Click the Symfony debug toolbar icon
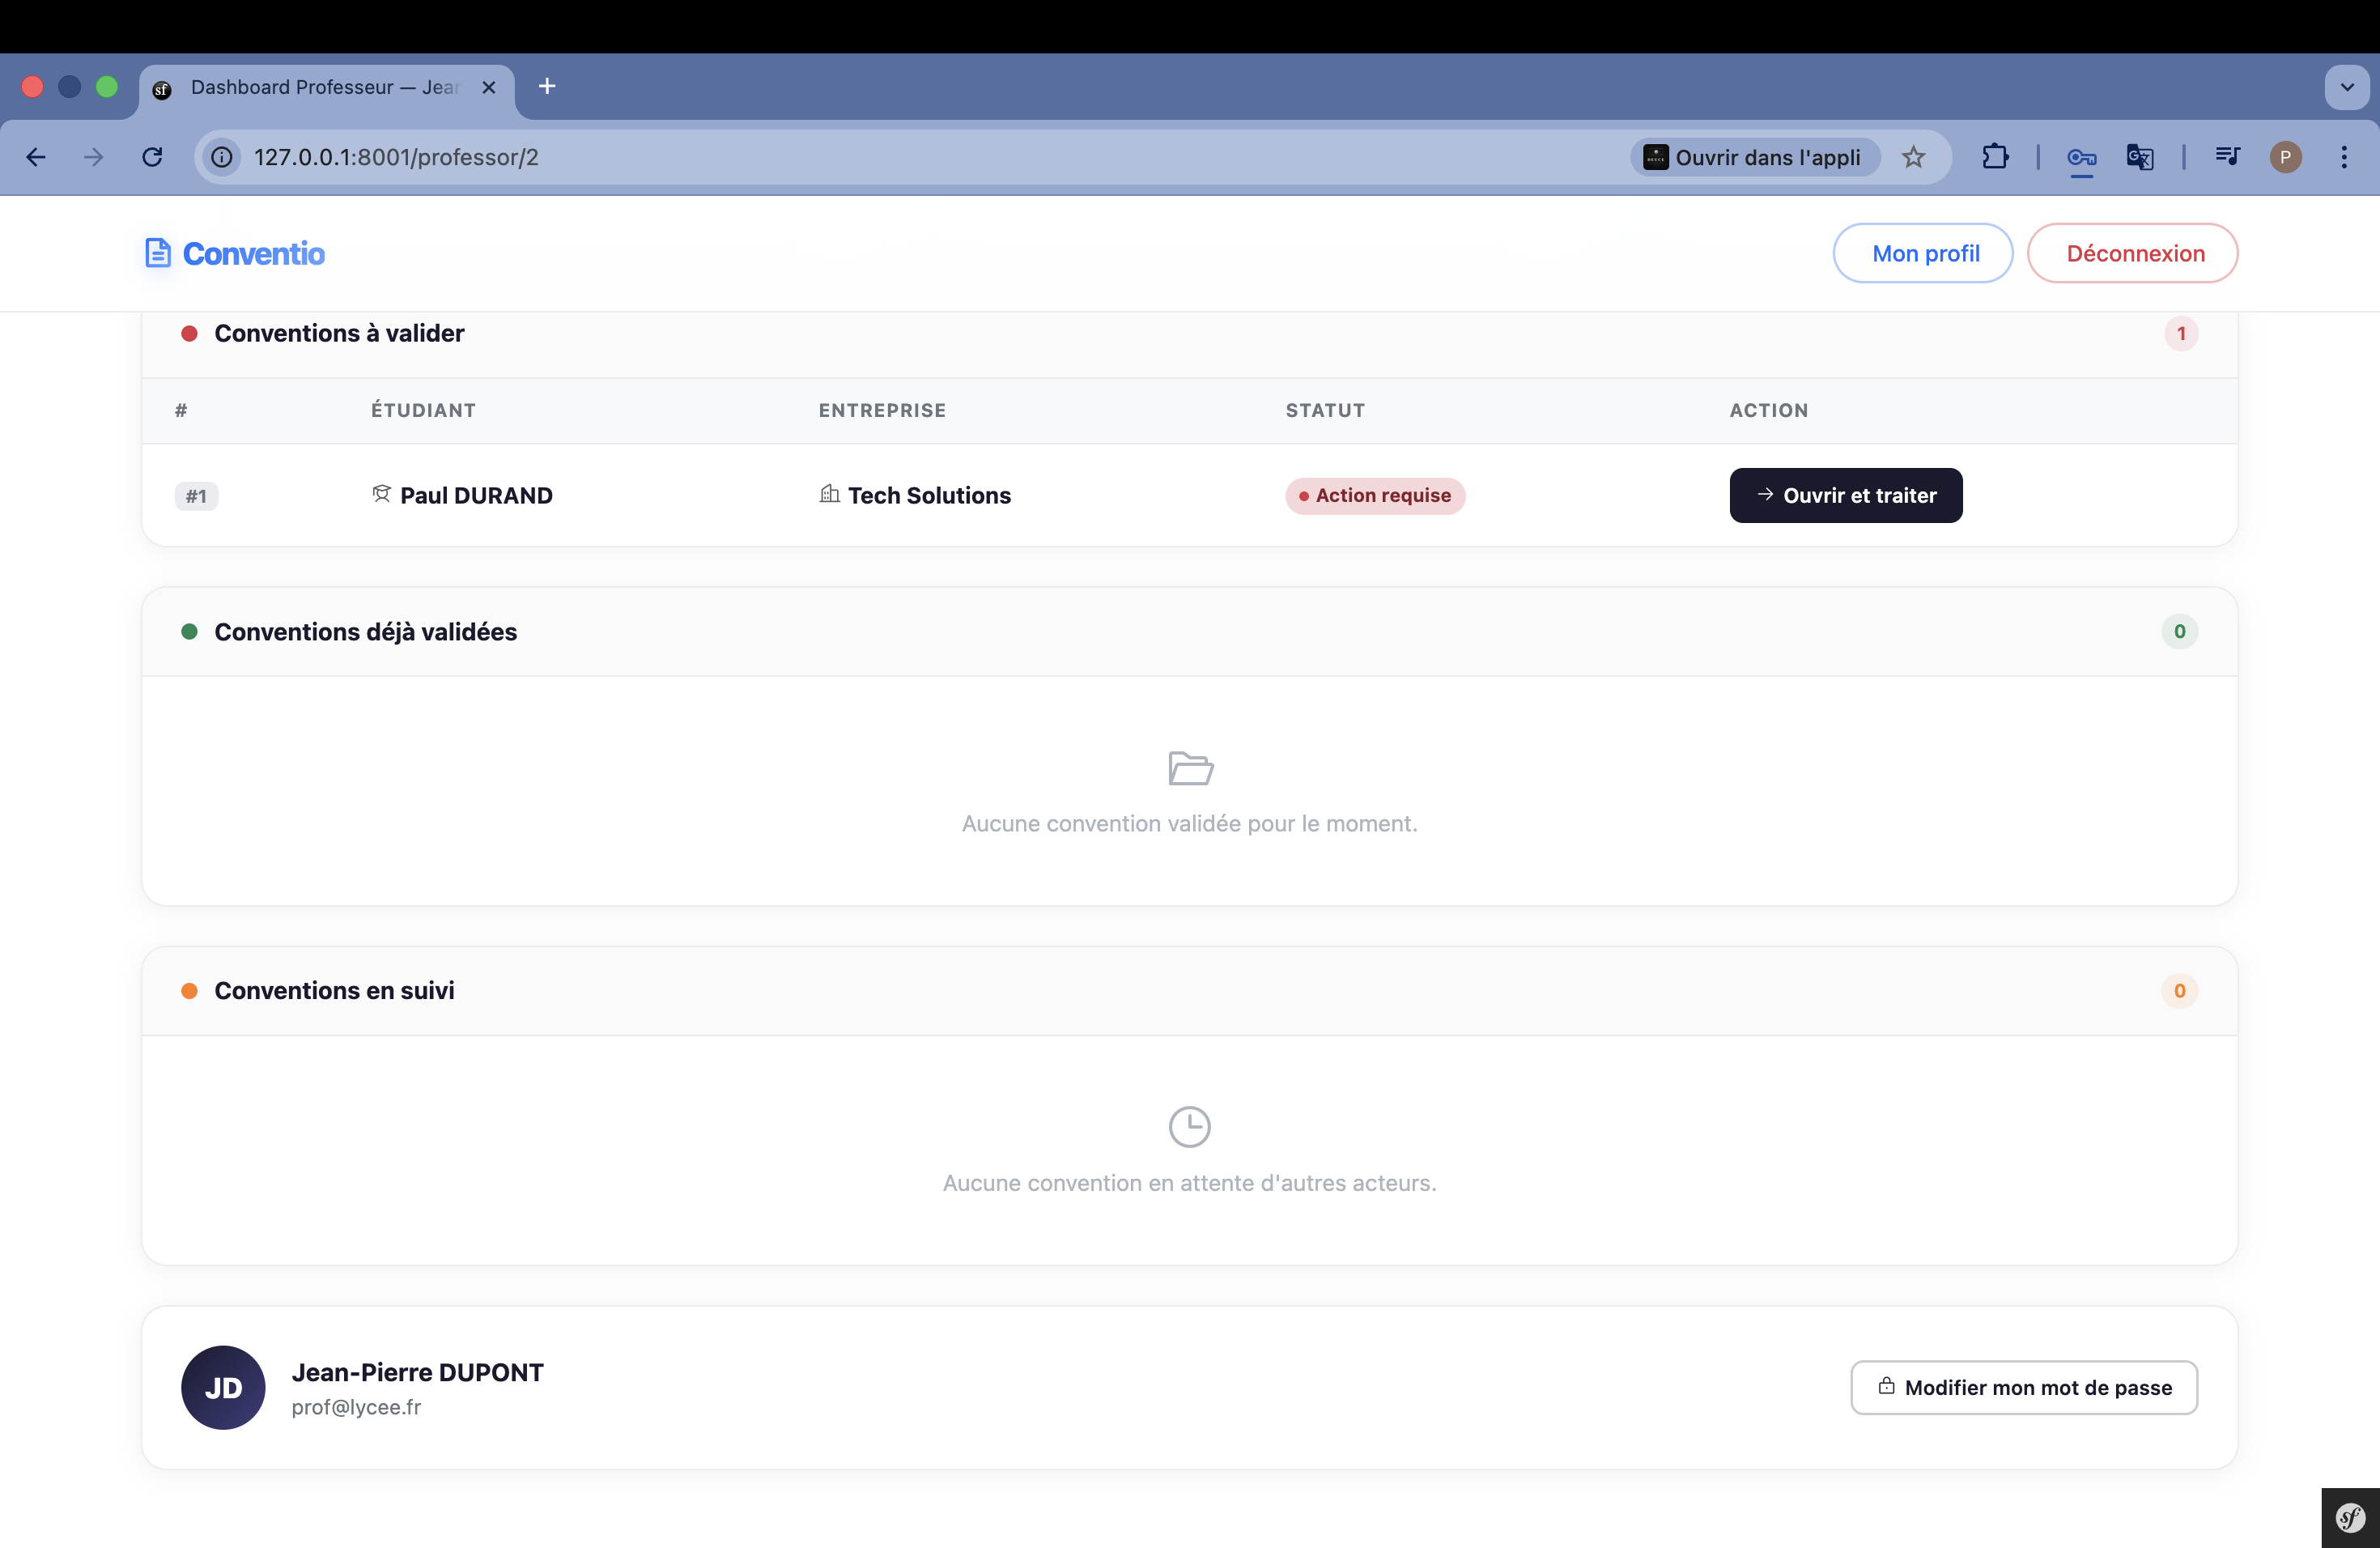The height and width of the screenshot is (1548, 2380). [2349, 1517]
